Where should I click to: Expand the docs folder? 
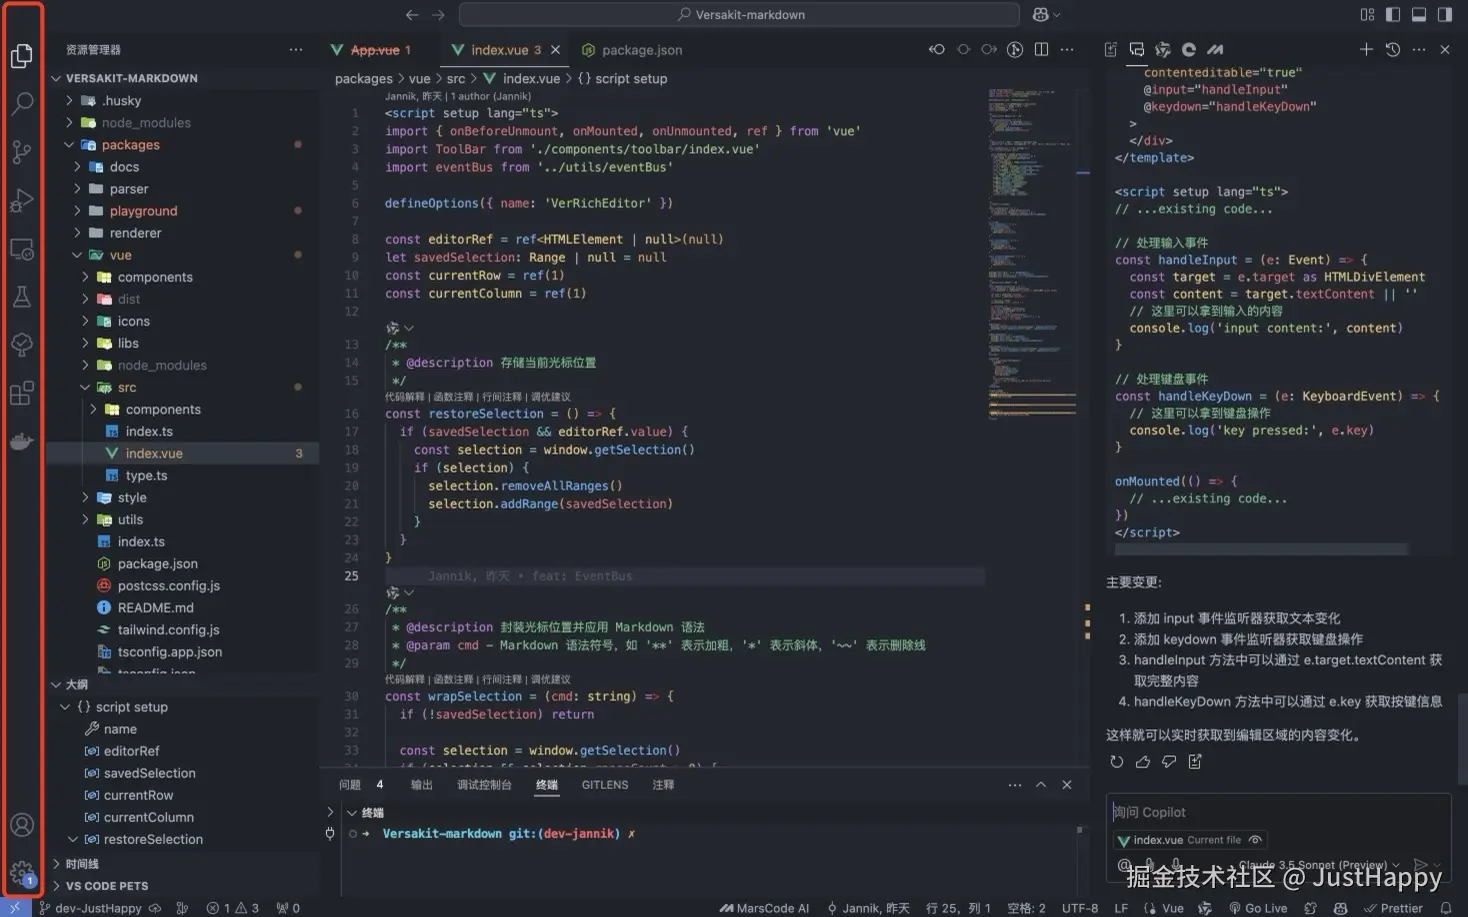click(x=182, y=167)
